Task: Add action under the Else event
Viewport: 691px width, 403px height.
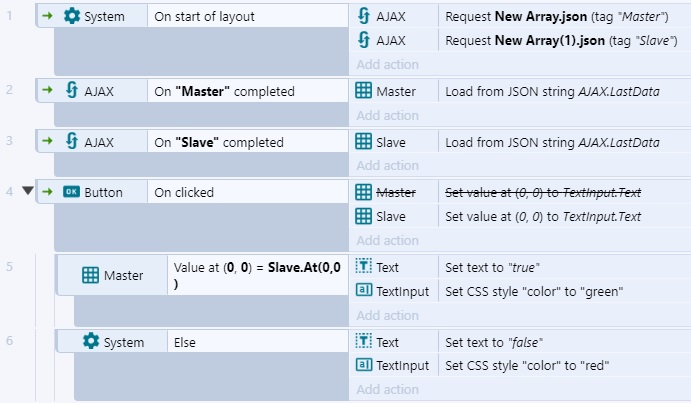Action: click(387, 389)
